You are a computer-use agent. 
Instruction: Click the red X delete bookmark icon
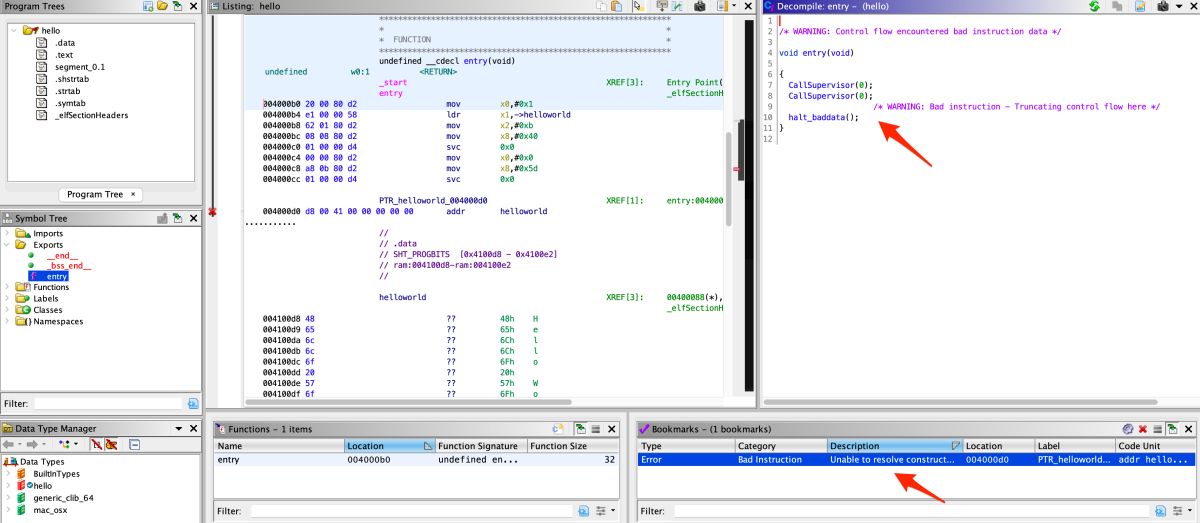(1142, 428)
